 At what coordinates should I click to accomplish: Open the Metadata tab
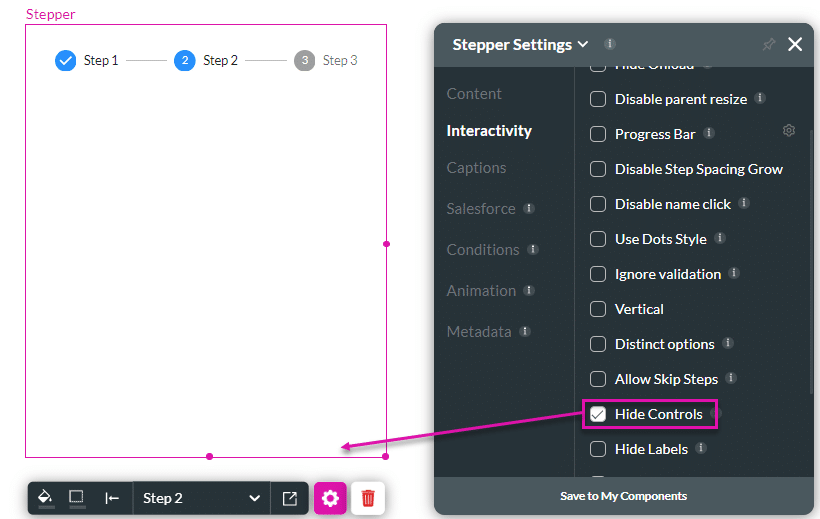(479, 332)
